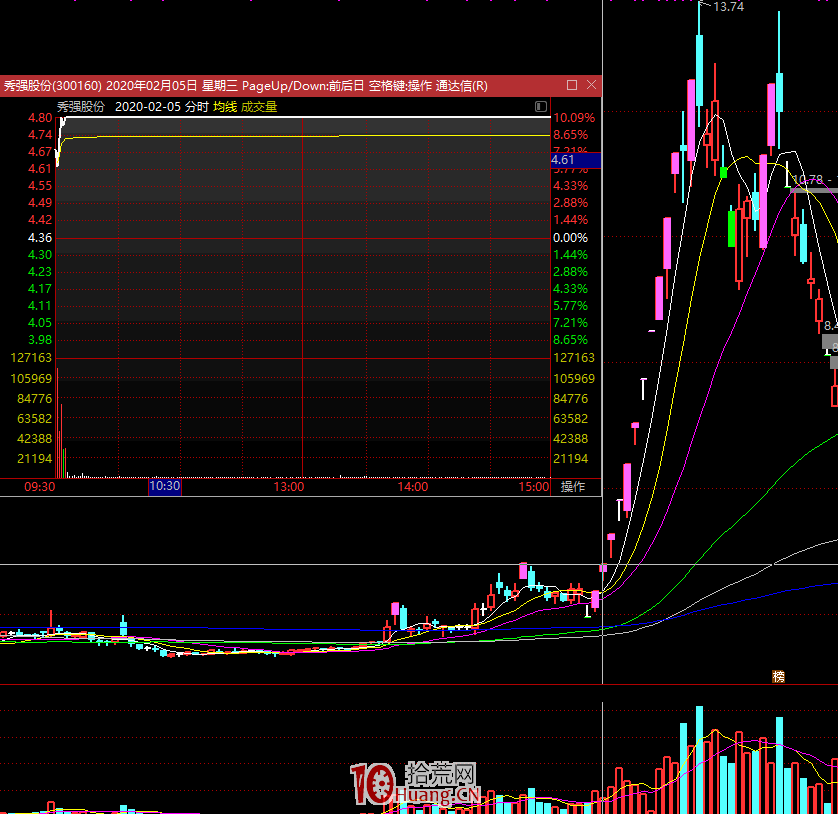Select the 成交量 label in chart header

(259, 106)
